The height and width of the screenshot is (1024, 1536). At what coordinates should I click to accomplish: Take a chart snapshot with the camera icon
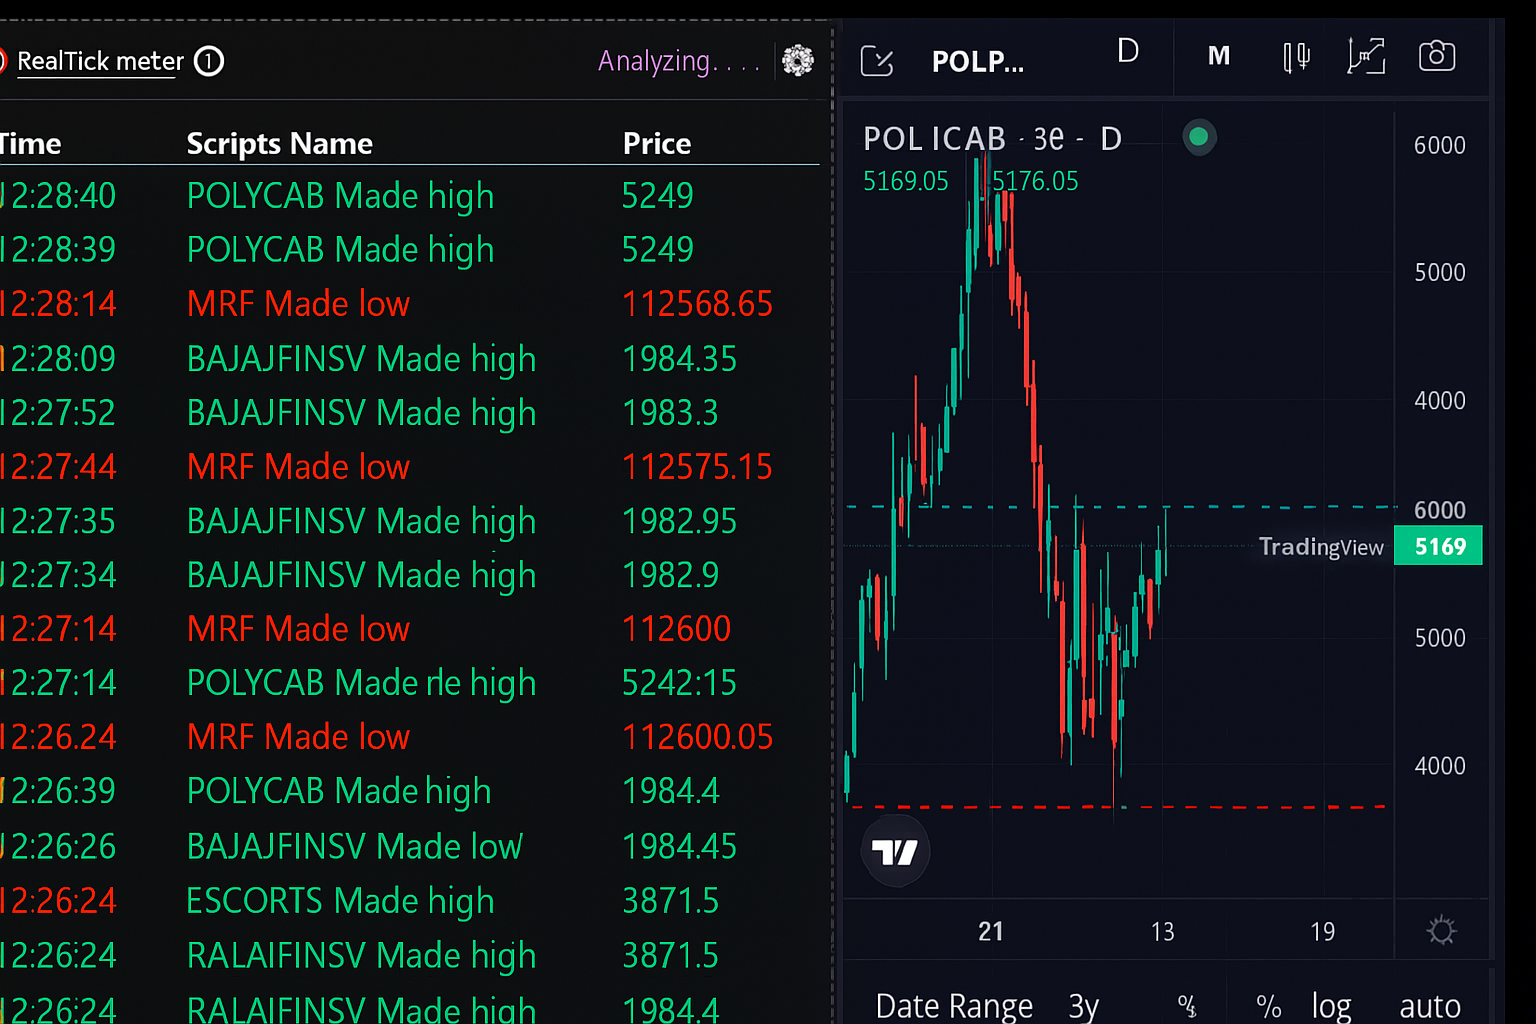tap(1437, 56)
